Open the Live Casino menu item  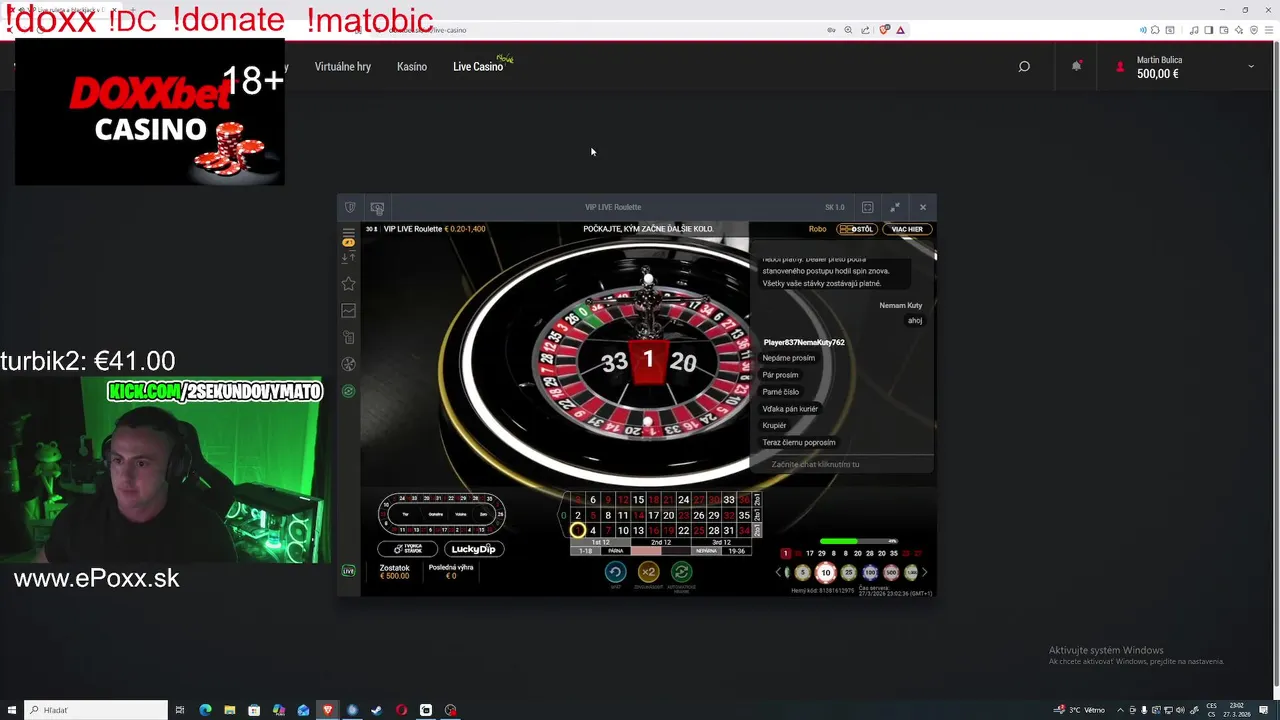coord(478,67)
